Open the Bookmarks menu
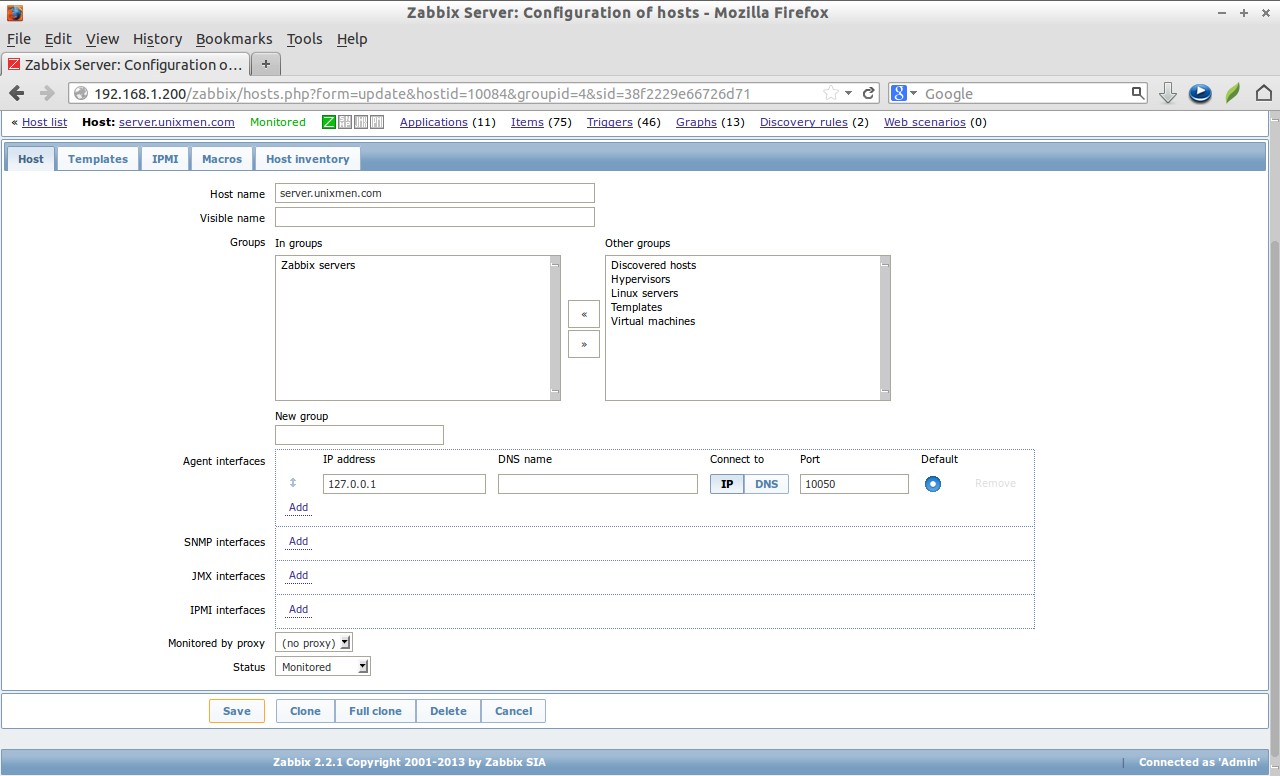1280x776 pixels. click(234, 39)
